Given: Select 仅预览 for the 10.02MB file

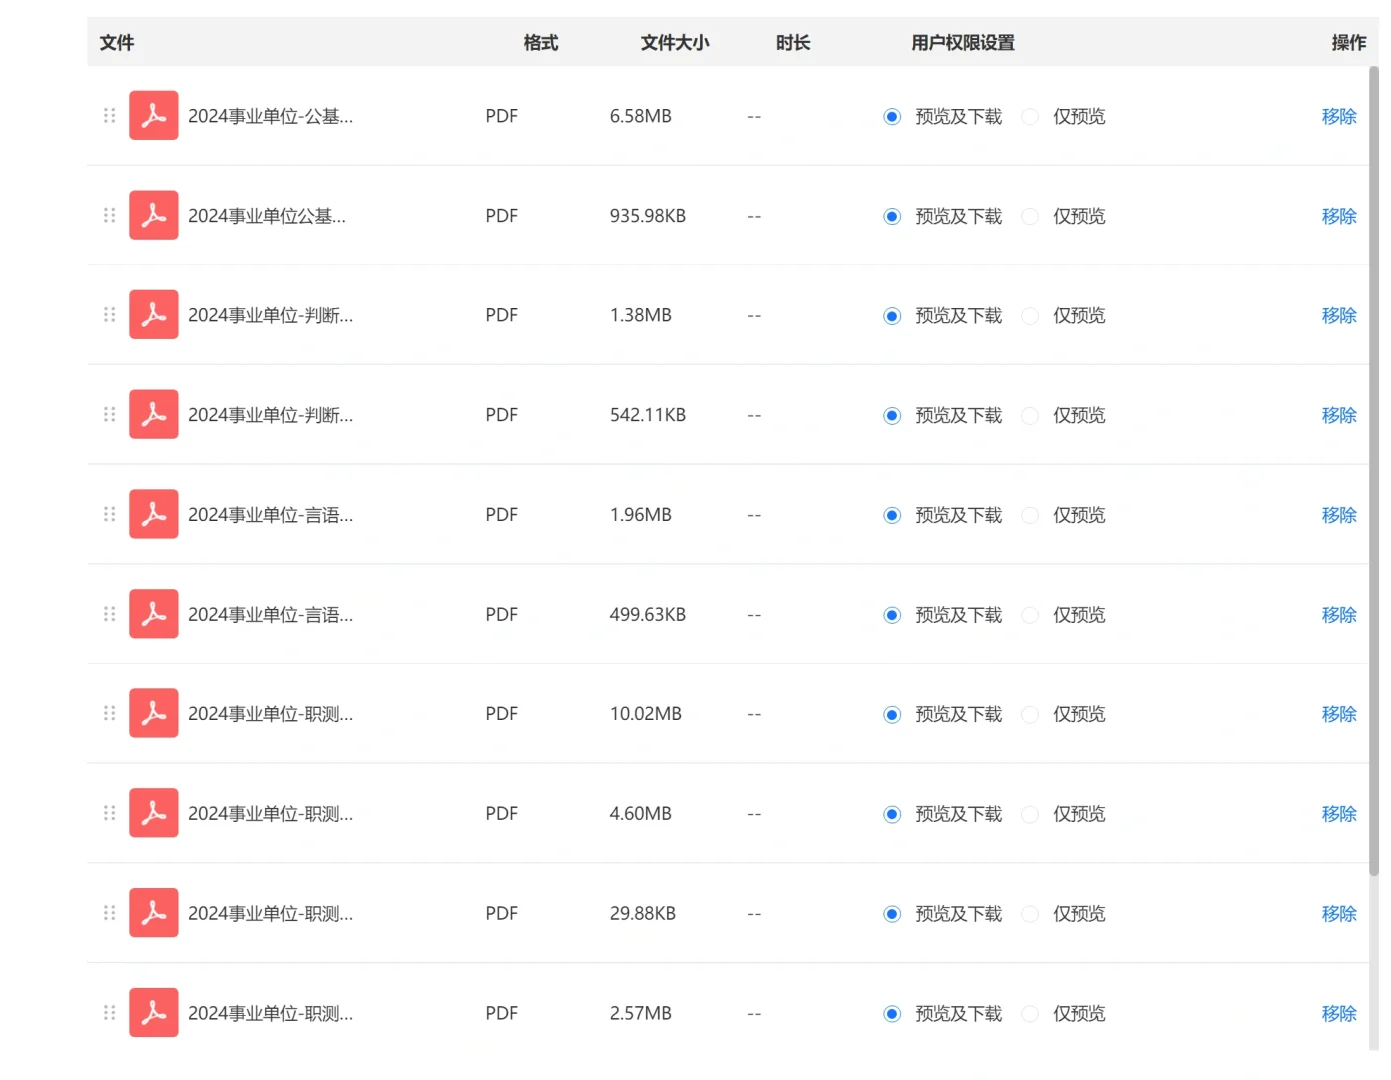Looking at the screenshot, I should pyautogui.click(x=1030, y=715).
